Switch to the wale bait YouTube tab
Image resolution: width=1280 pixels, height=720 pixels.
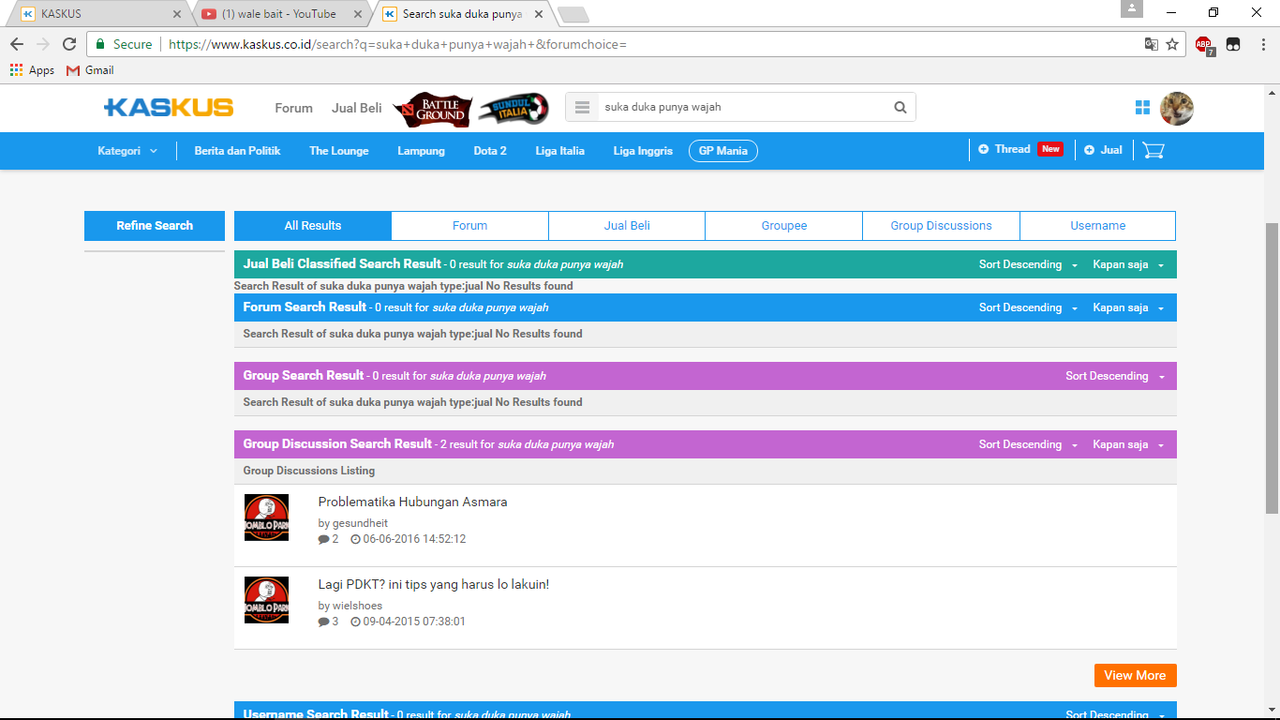coord(279,14)
